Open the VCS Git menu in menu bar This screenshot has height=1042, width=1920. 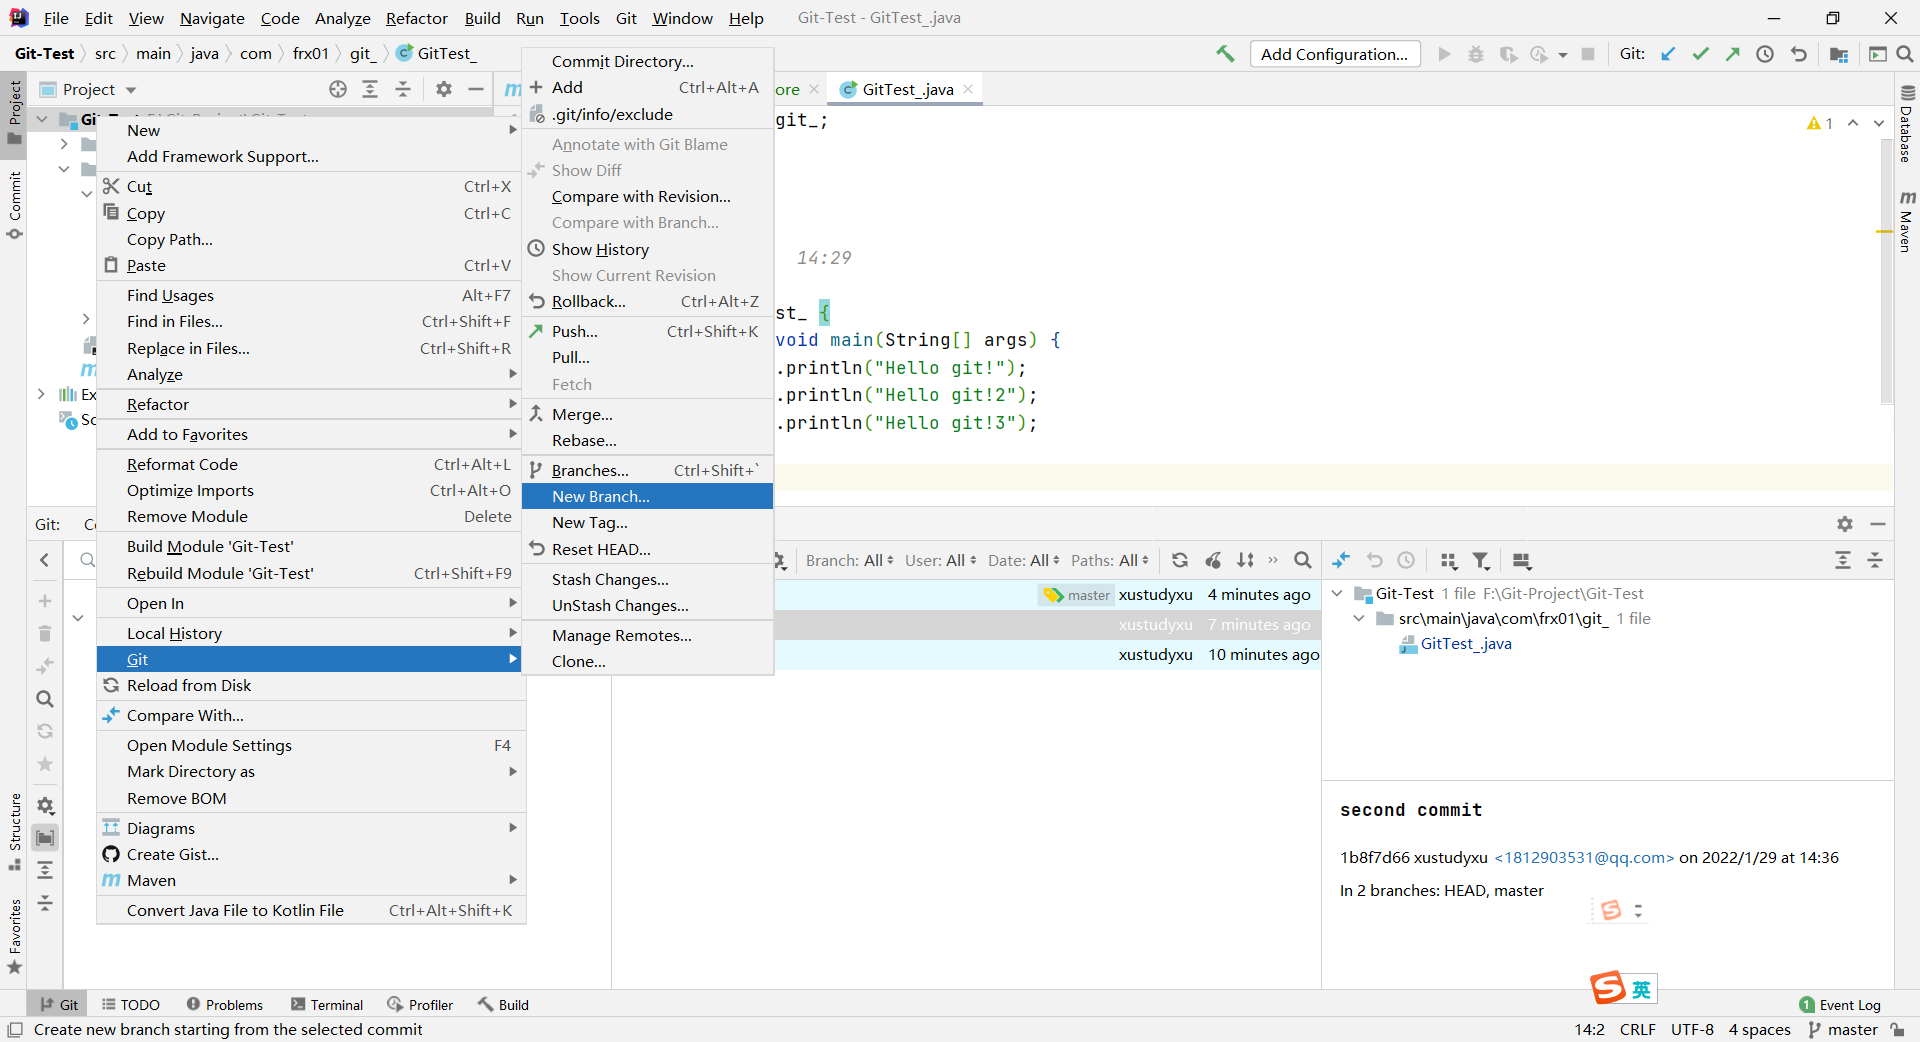[626, 18]
